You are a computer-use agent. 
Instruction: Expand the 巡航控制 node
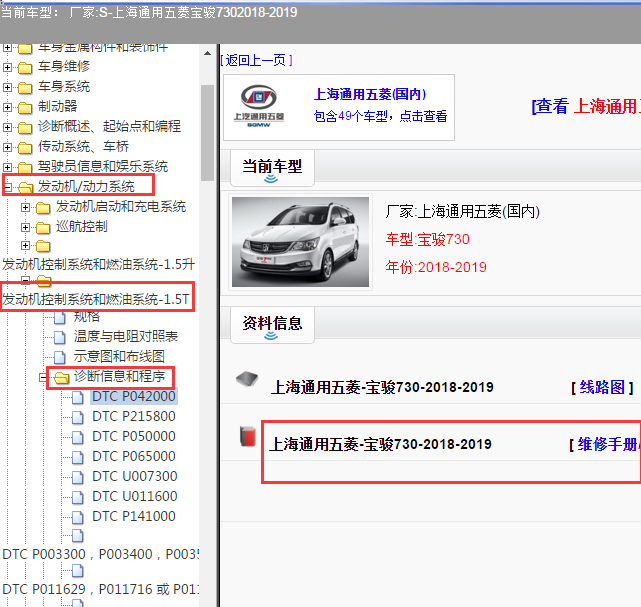click(25, 227)
